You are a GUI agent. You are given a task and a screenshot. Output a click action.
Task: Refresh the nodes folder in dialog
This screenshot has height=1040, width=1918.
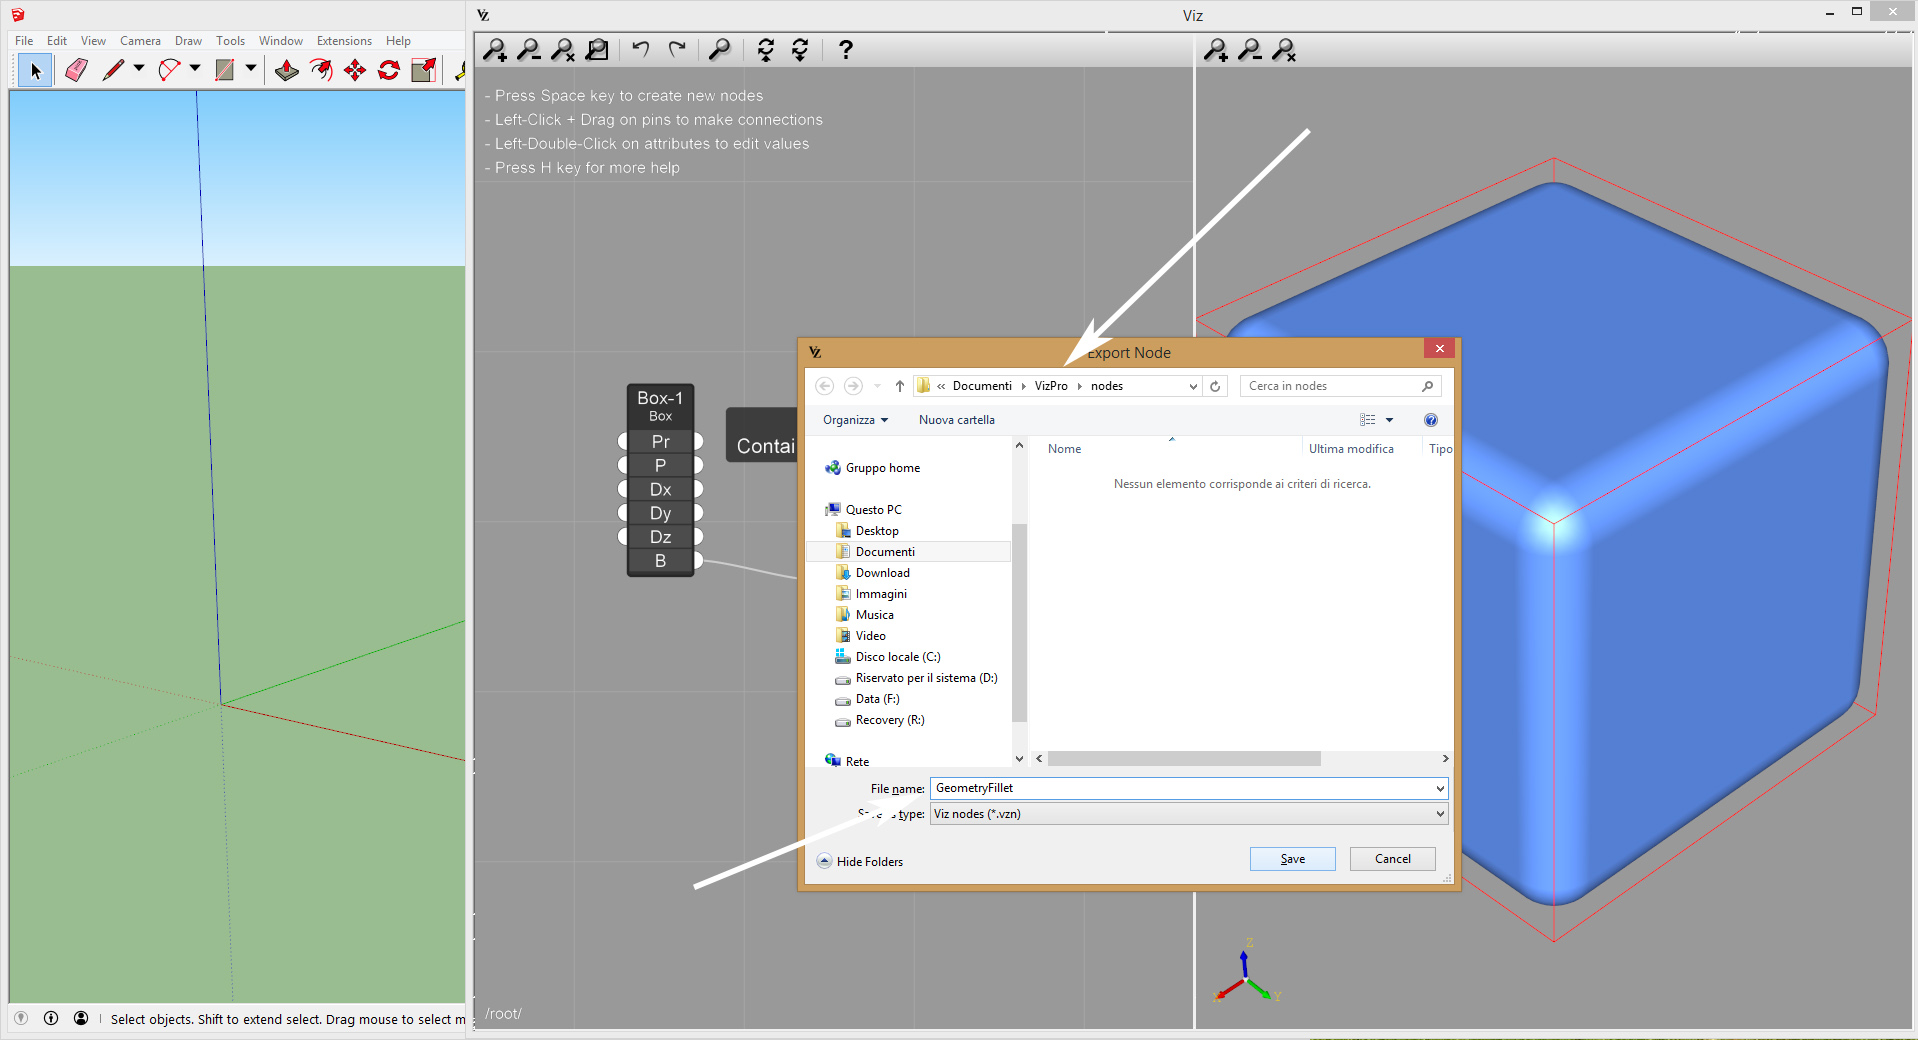(x=1215, y=386)
